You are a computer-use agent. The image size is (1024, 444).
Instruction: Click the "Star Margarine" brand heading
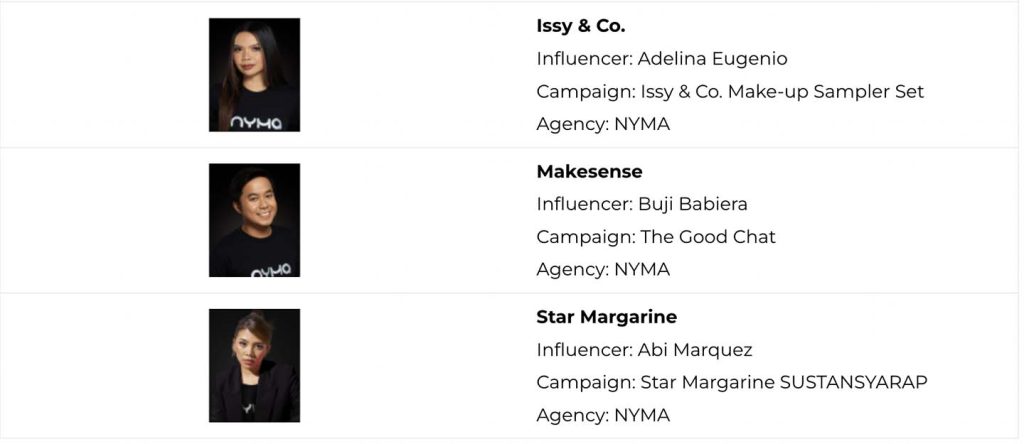point(606,317)
